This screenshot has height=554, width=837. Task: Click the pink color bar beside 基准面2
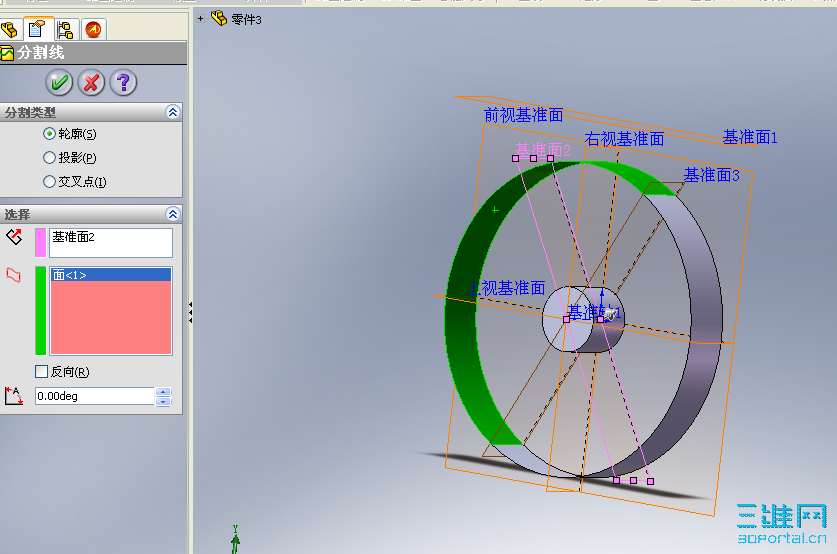tap(41, 243)
